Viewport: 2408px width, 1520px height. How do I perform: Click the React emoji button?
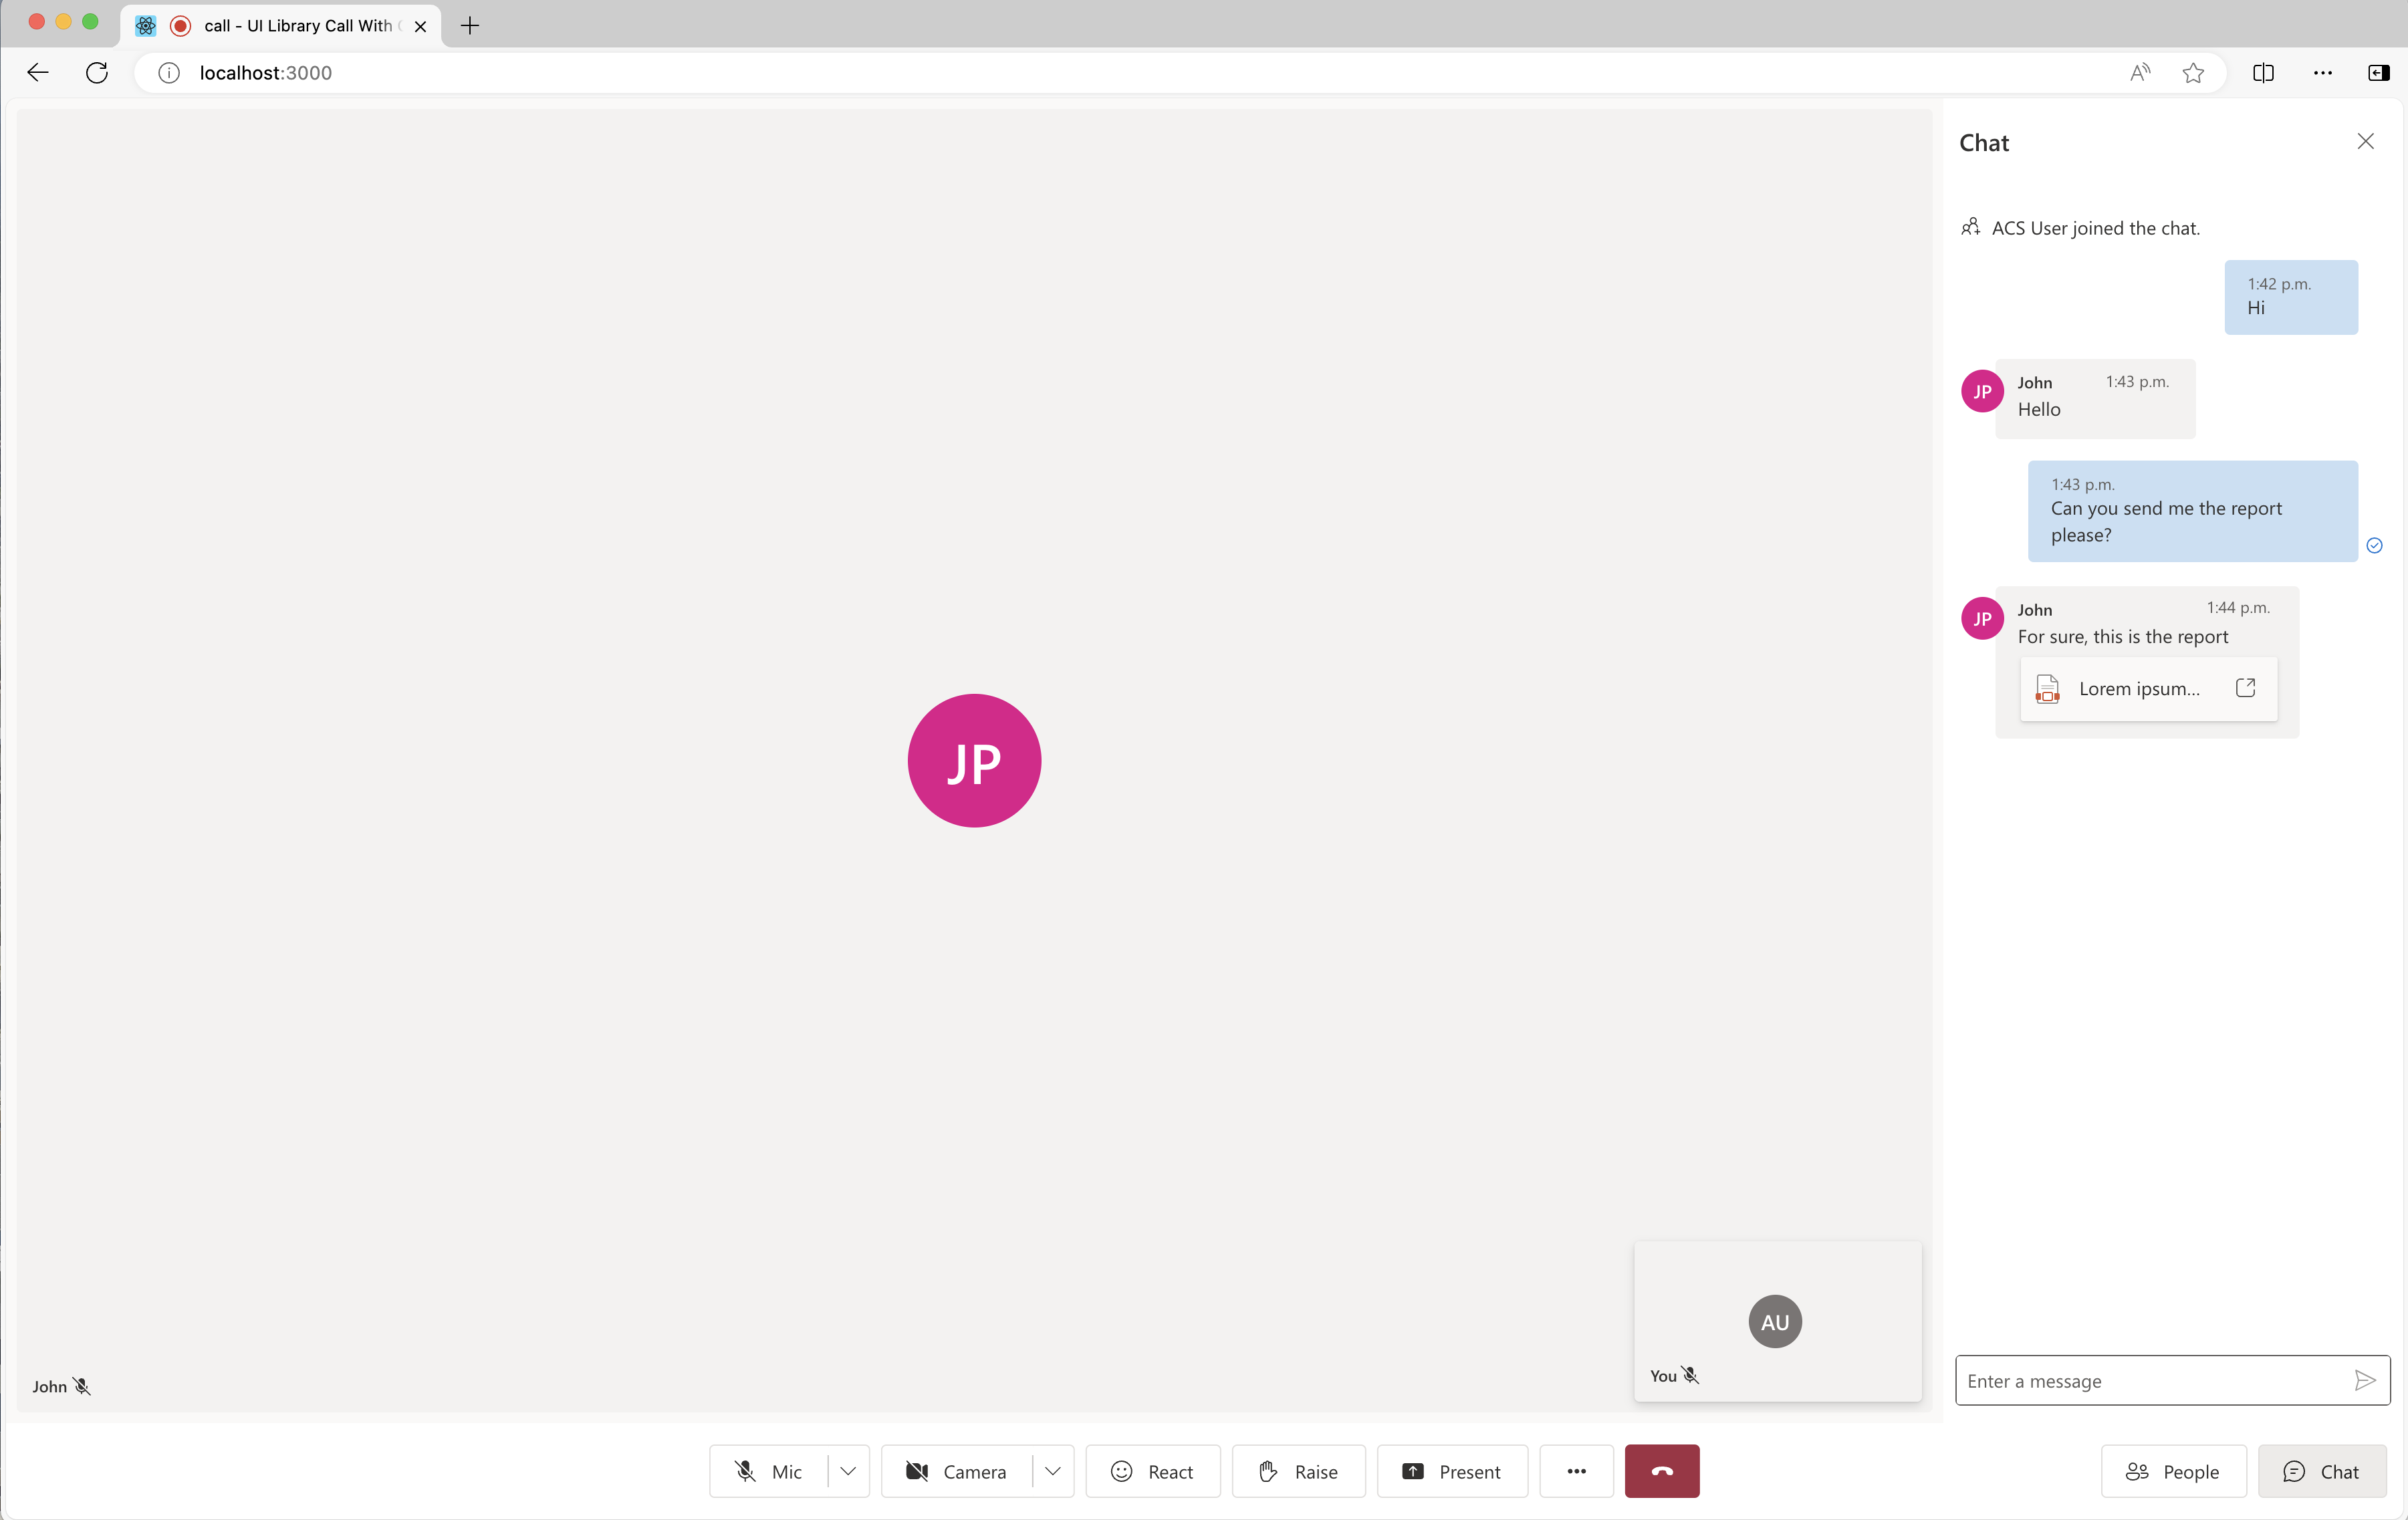click(1153, 1471)
